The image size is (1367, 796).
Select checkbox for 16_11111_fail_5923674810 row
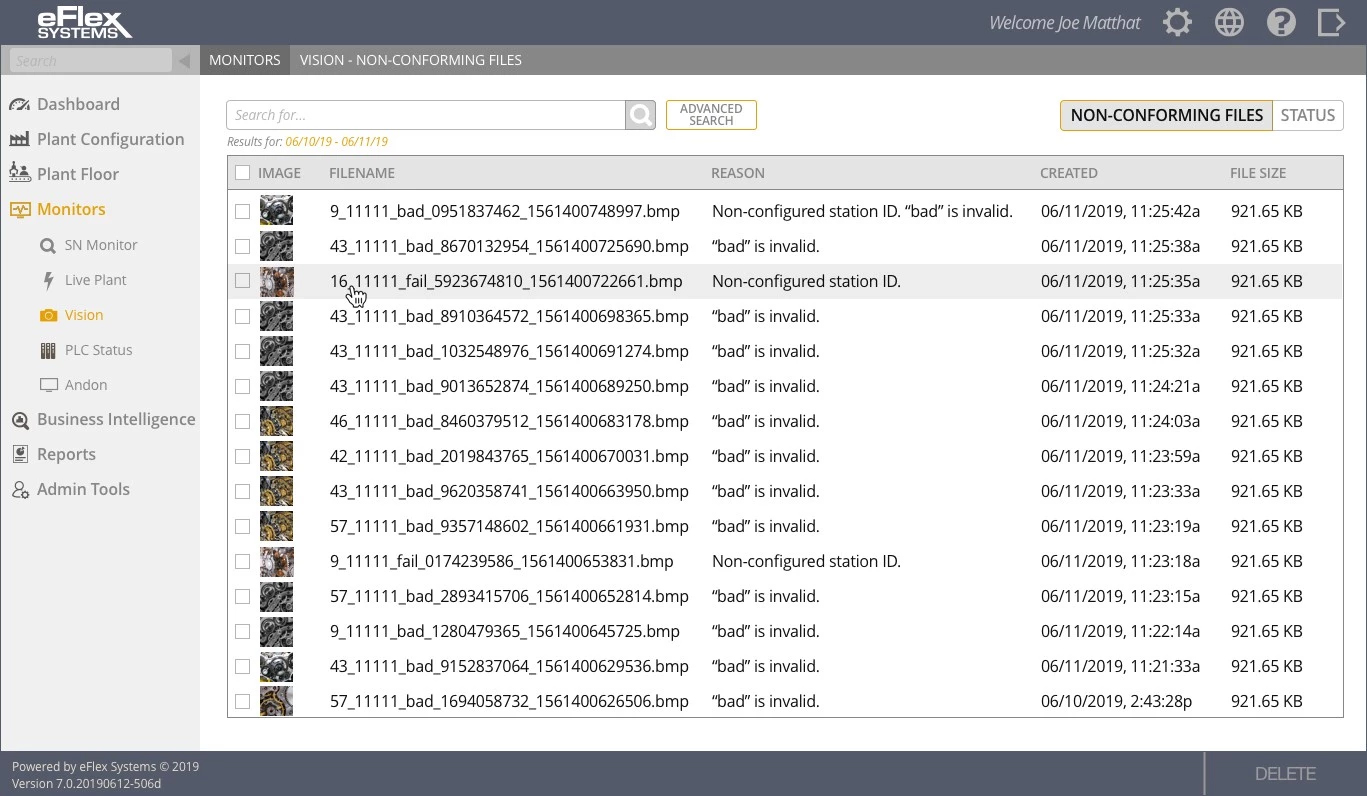click(242, 281)
